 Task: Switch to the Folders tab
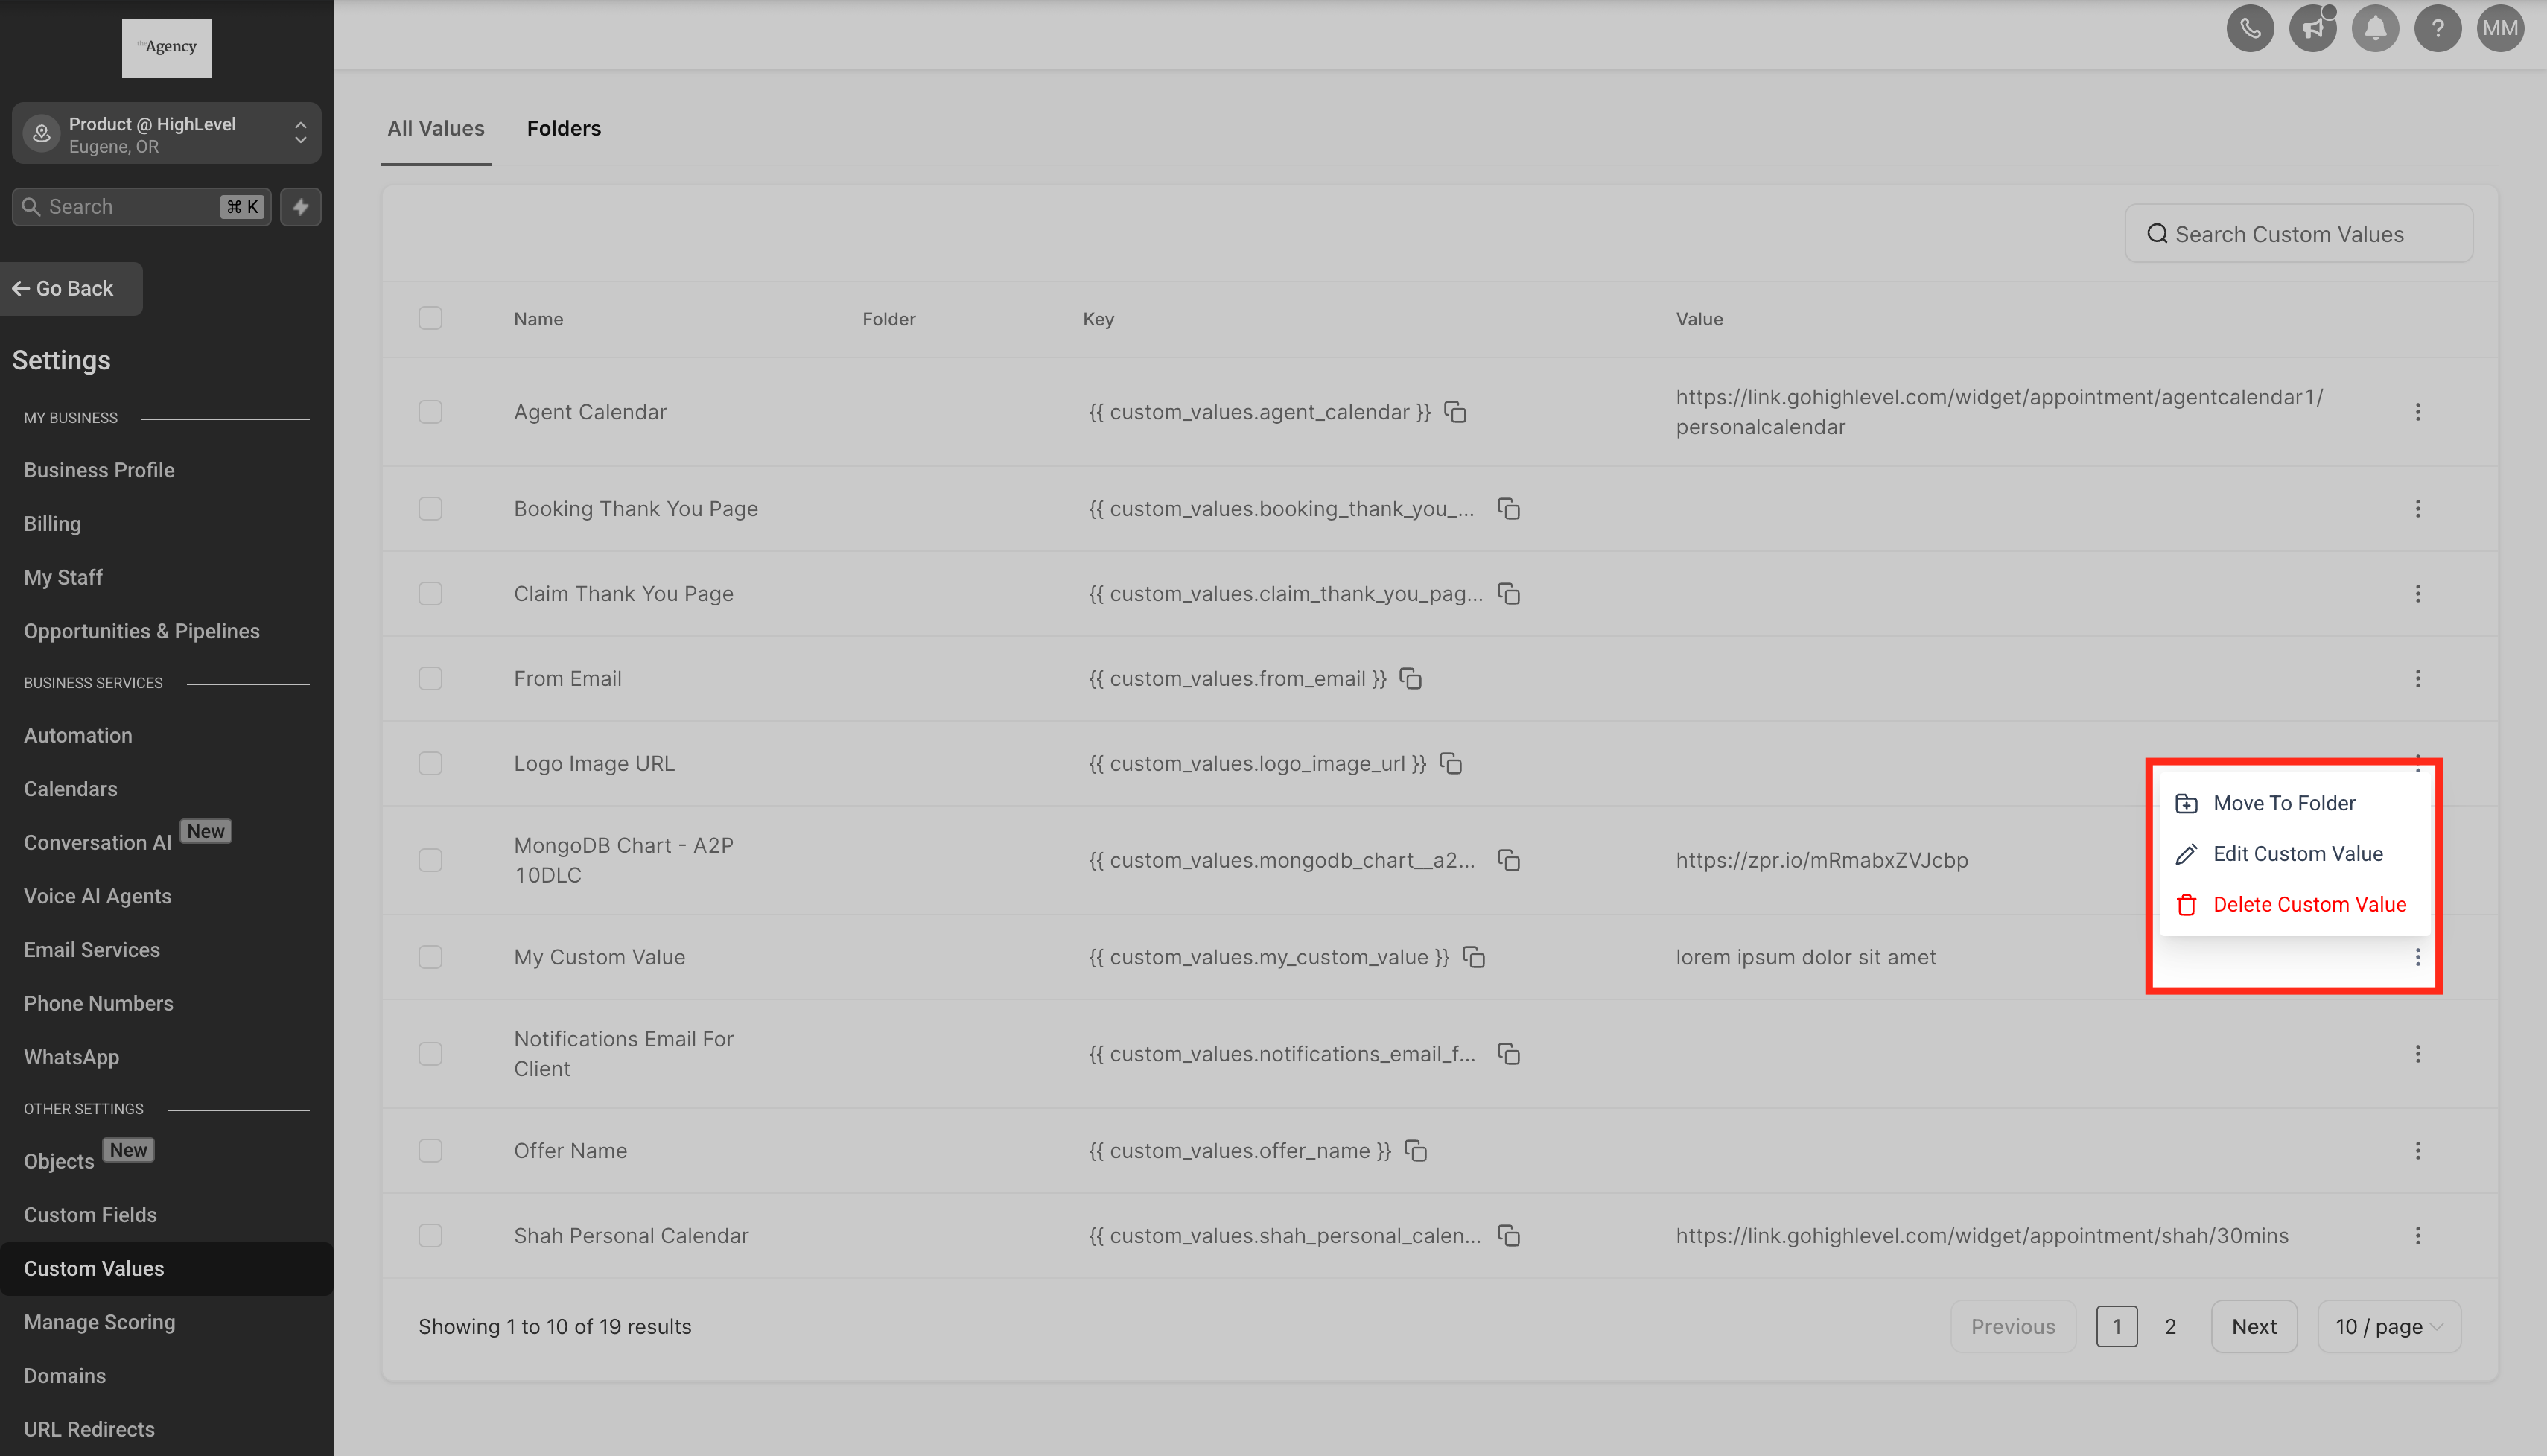(x=563, y=128)
